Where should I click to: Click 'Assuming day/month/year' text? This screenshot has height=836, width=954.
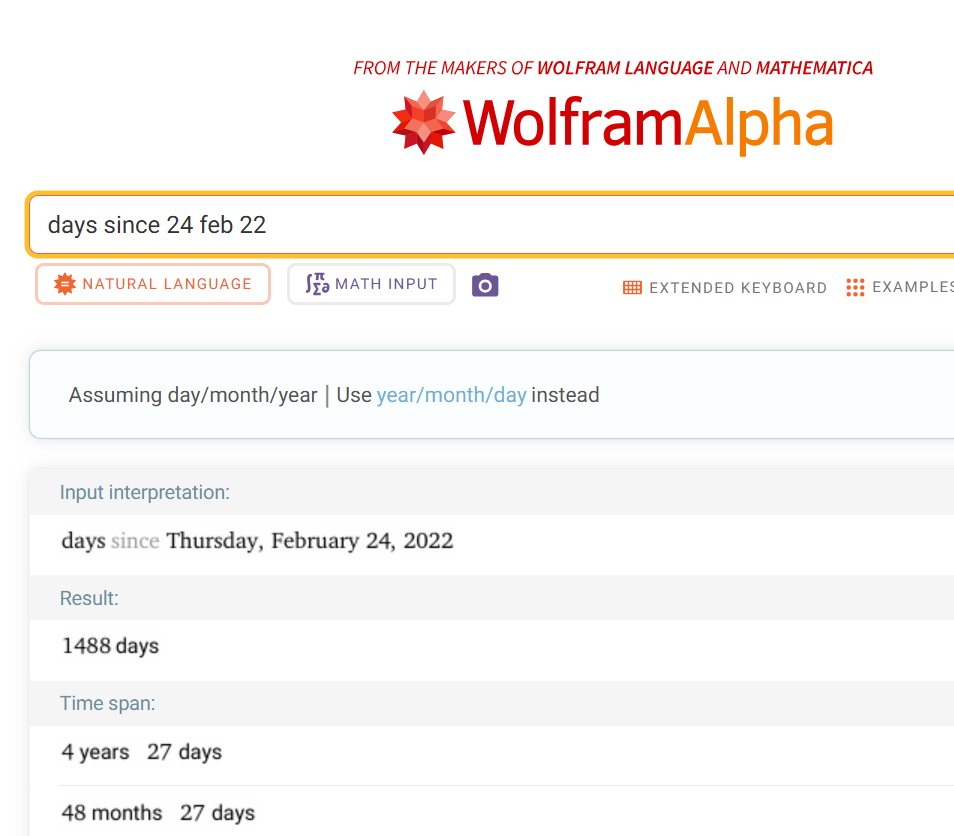(x=193, y=395)
